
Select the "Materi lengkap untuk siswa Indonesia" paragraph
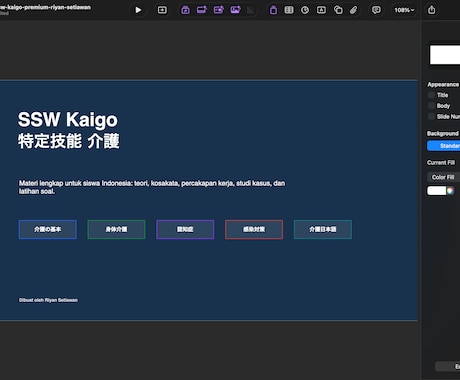coord(152,187)
